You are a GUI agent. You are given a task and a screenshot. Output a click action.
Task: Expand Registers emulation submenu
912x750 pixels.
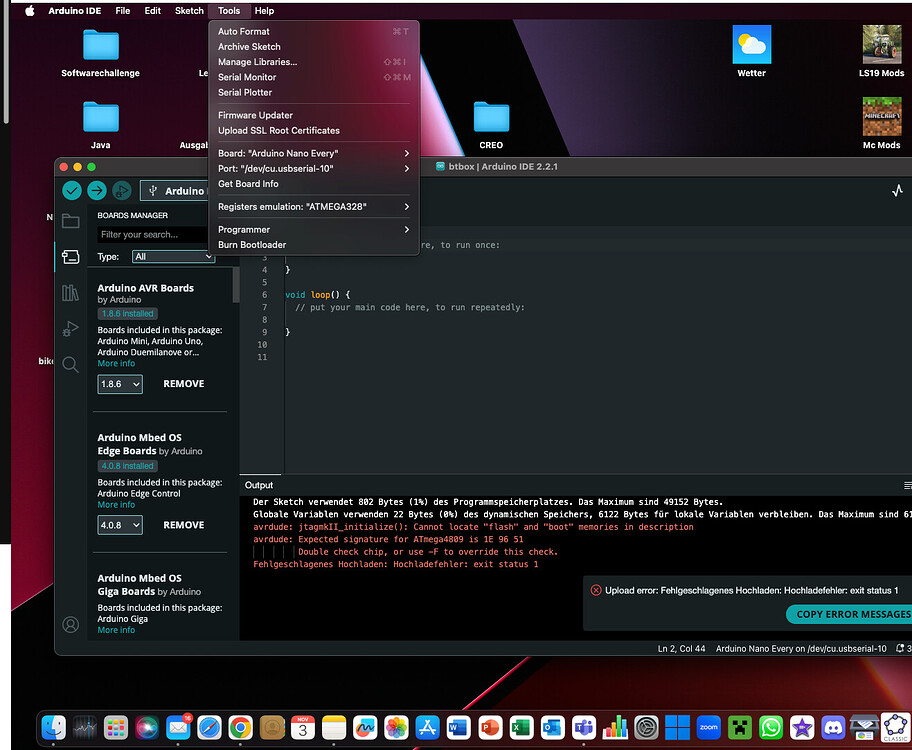pos(314,207)
